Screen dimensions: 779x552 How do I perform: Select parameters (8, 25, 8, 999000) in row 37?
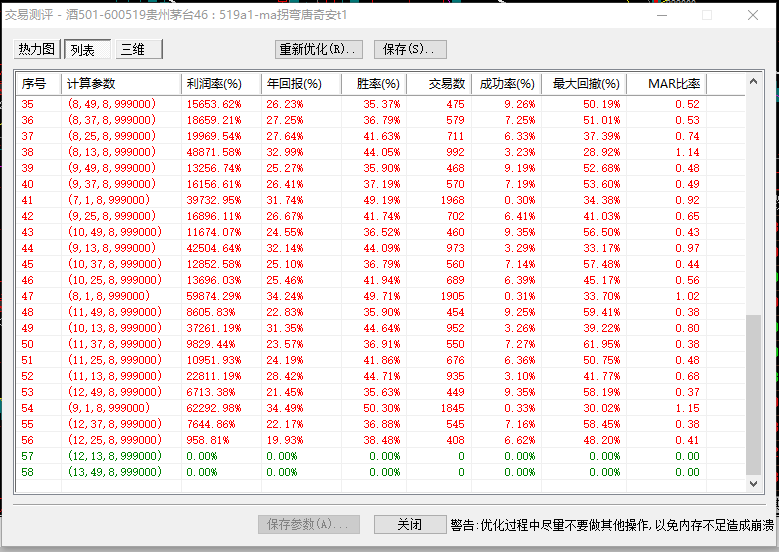(x=112, y=136)
